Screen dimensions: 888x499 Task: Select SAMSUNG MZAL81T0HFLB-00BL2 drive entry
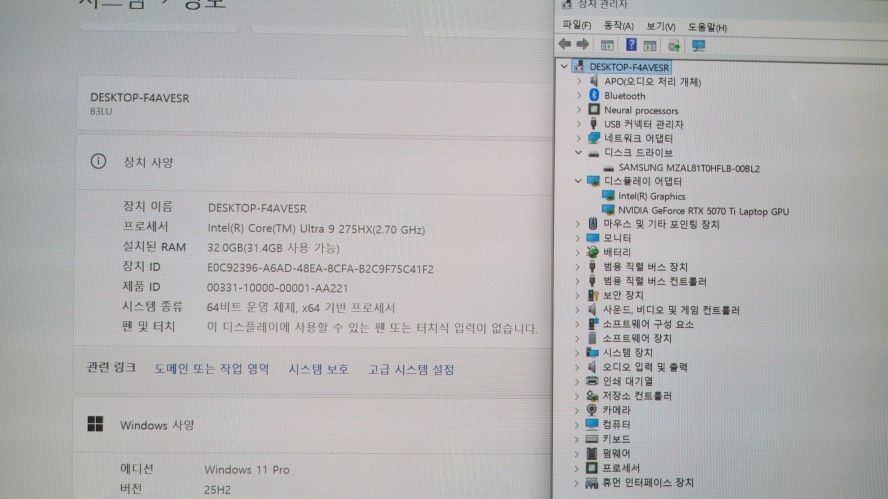point(689,168)
